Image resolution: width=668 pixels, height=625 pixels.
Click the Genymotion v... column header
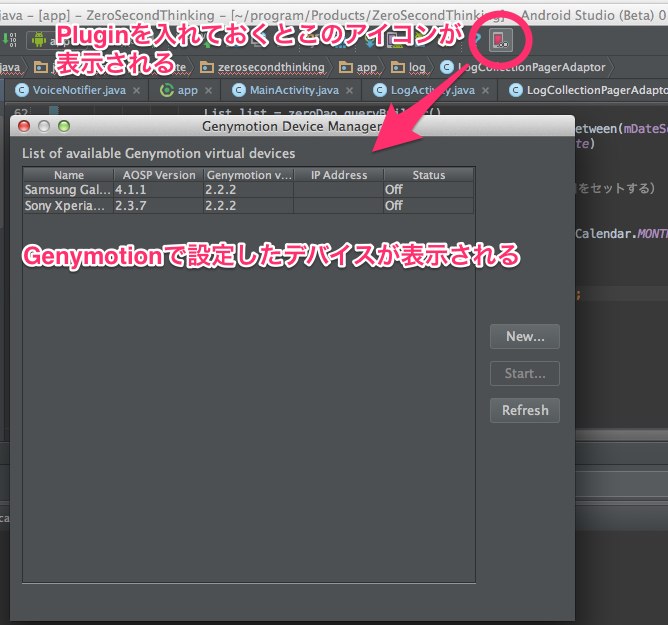[x=249, y=175]
